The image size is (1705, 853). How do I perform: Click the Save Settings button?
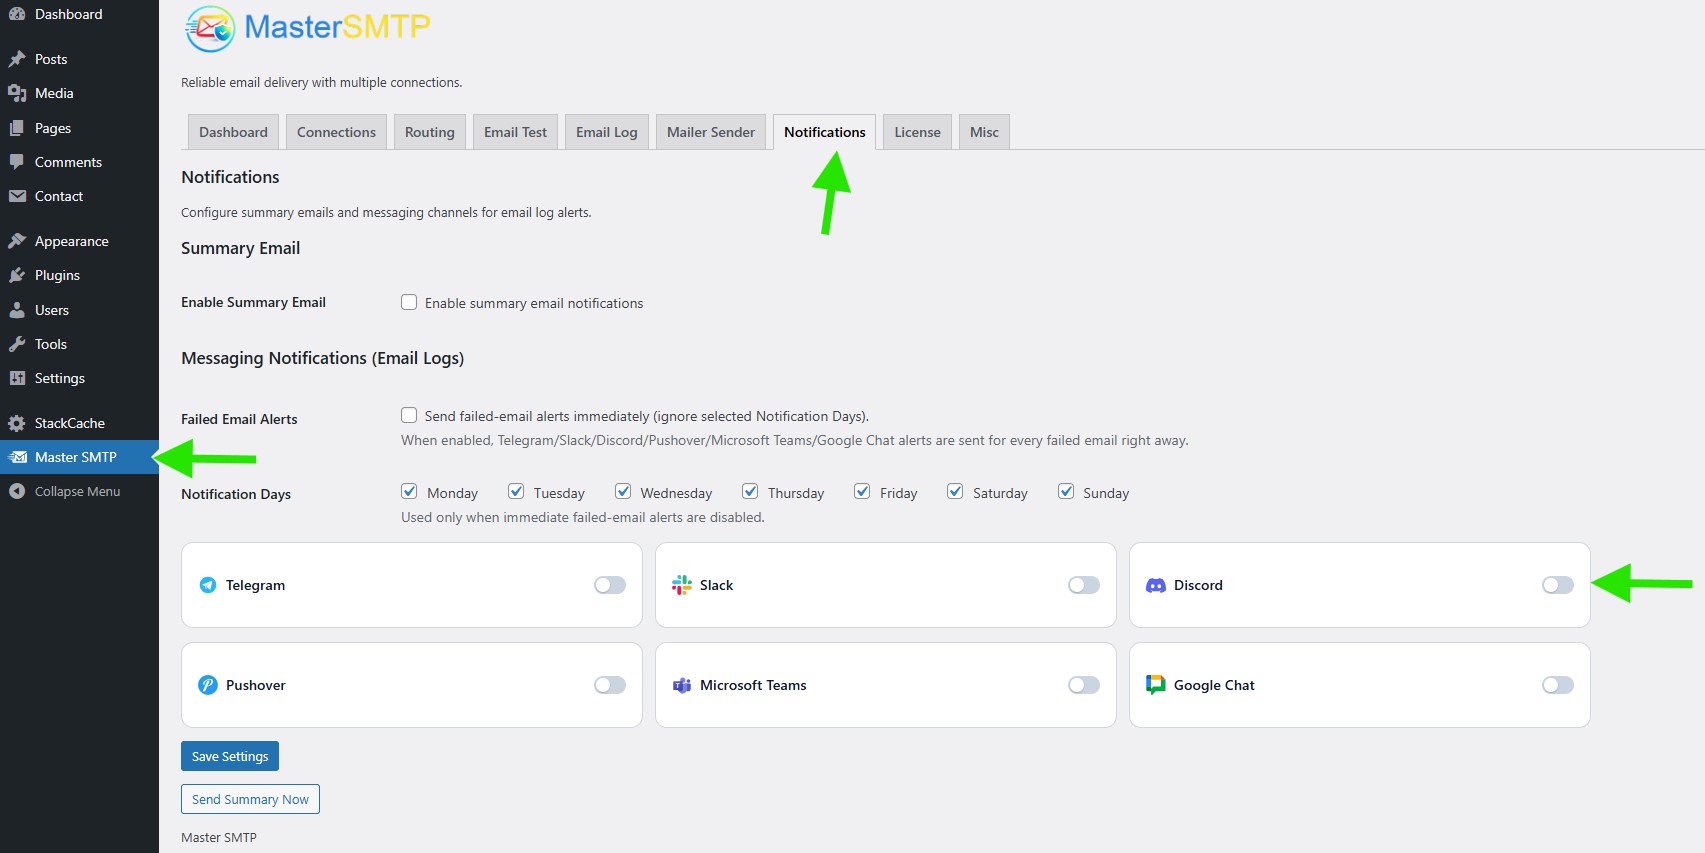[x=230, y=756]
